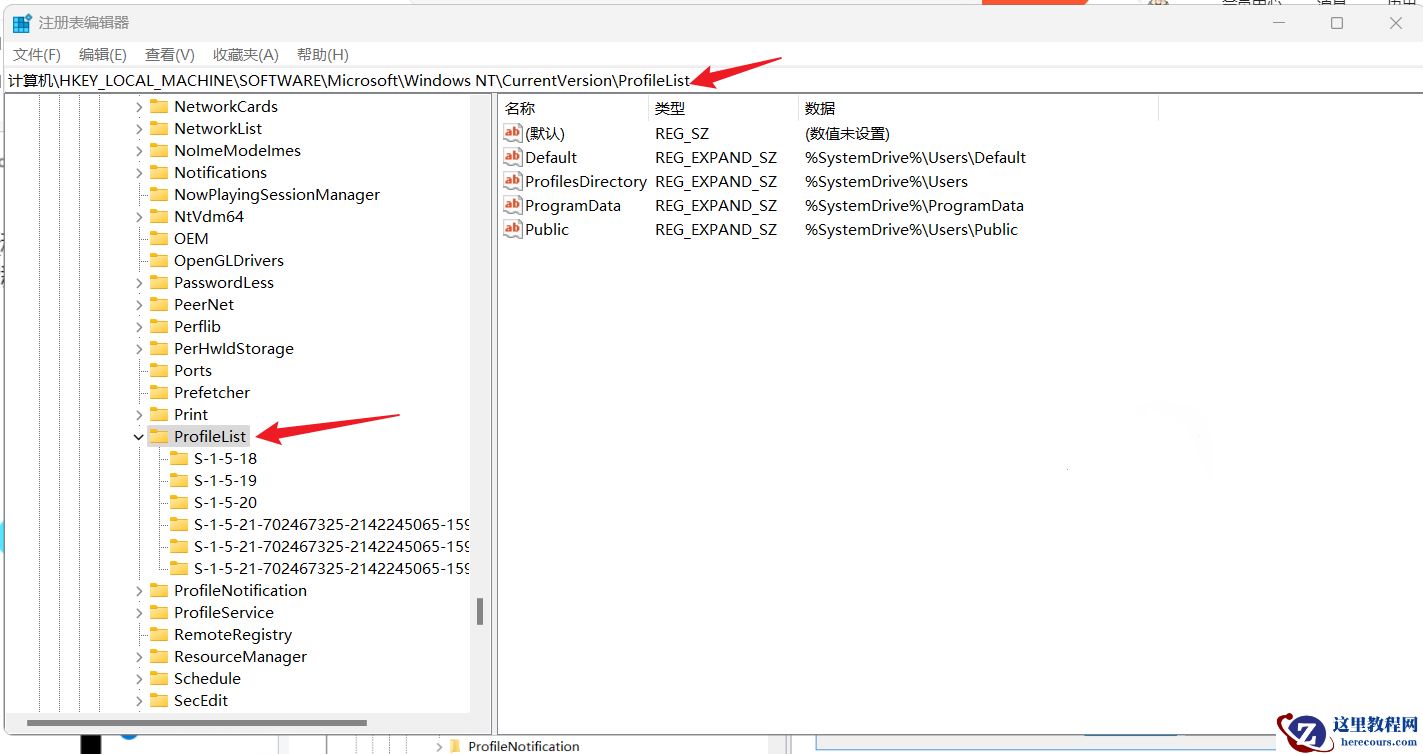This screenshot has height=754, width=1423.
Task: Expand the ResourceManager key arrow
Action: point(138,656)
